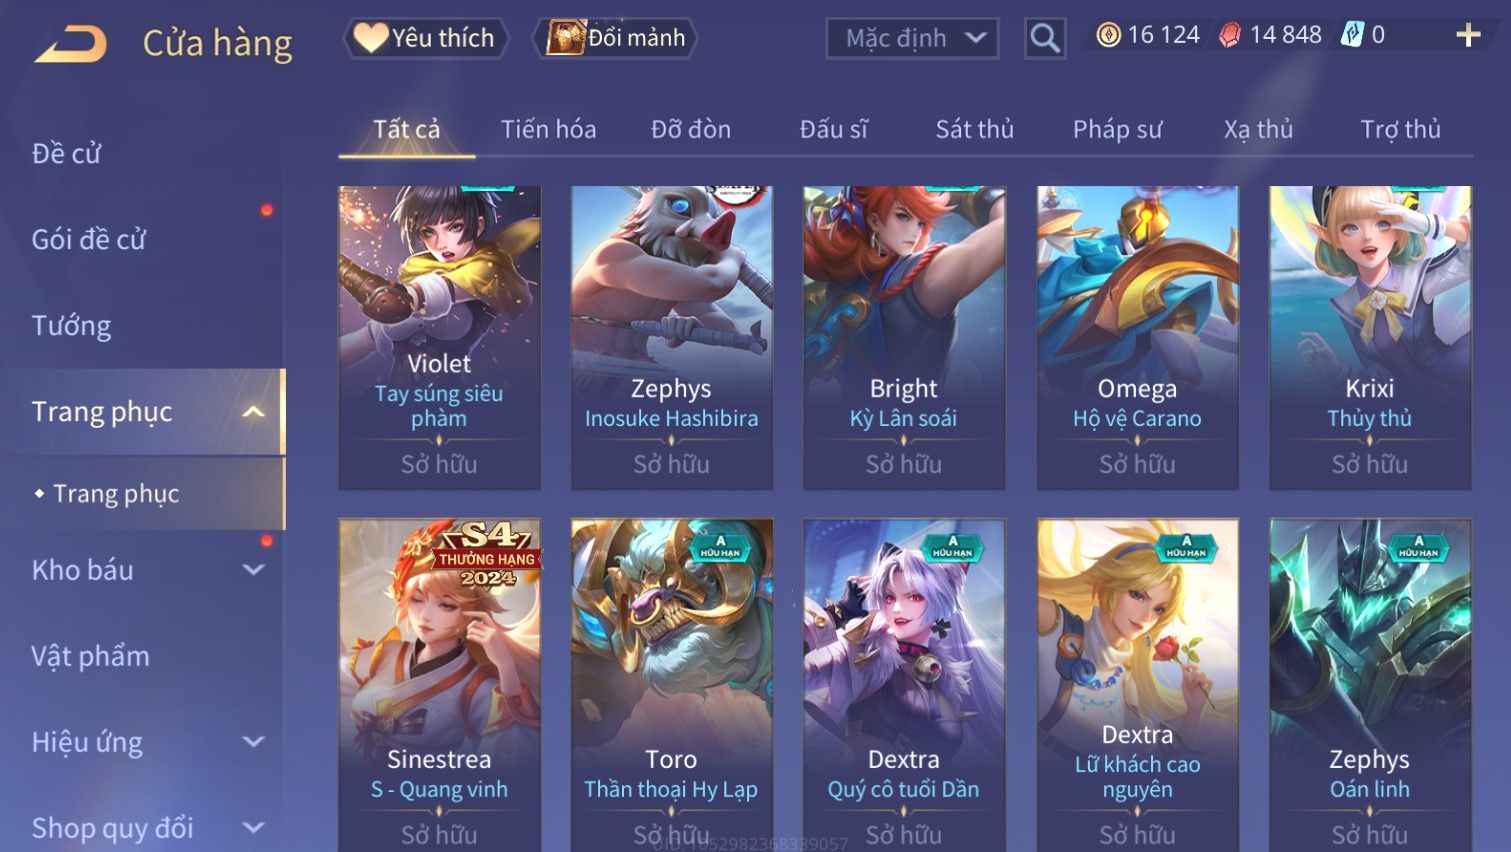Switch to the Sát thủ tab
The image size is (1511, 852).
(x=974, y=129)
